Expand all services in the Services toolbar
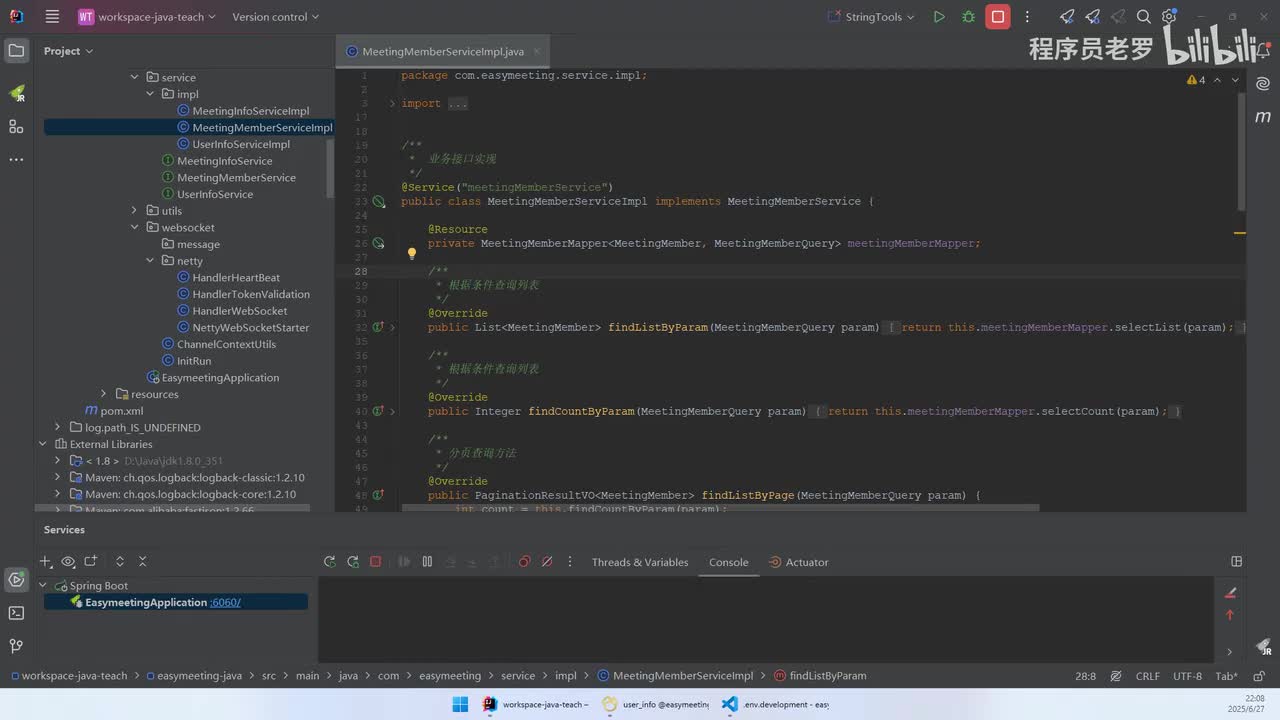 120,562
